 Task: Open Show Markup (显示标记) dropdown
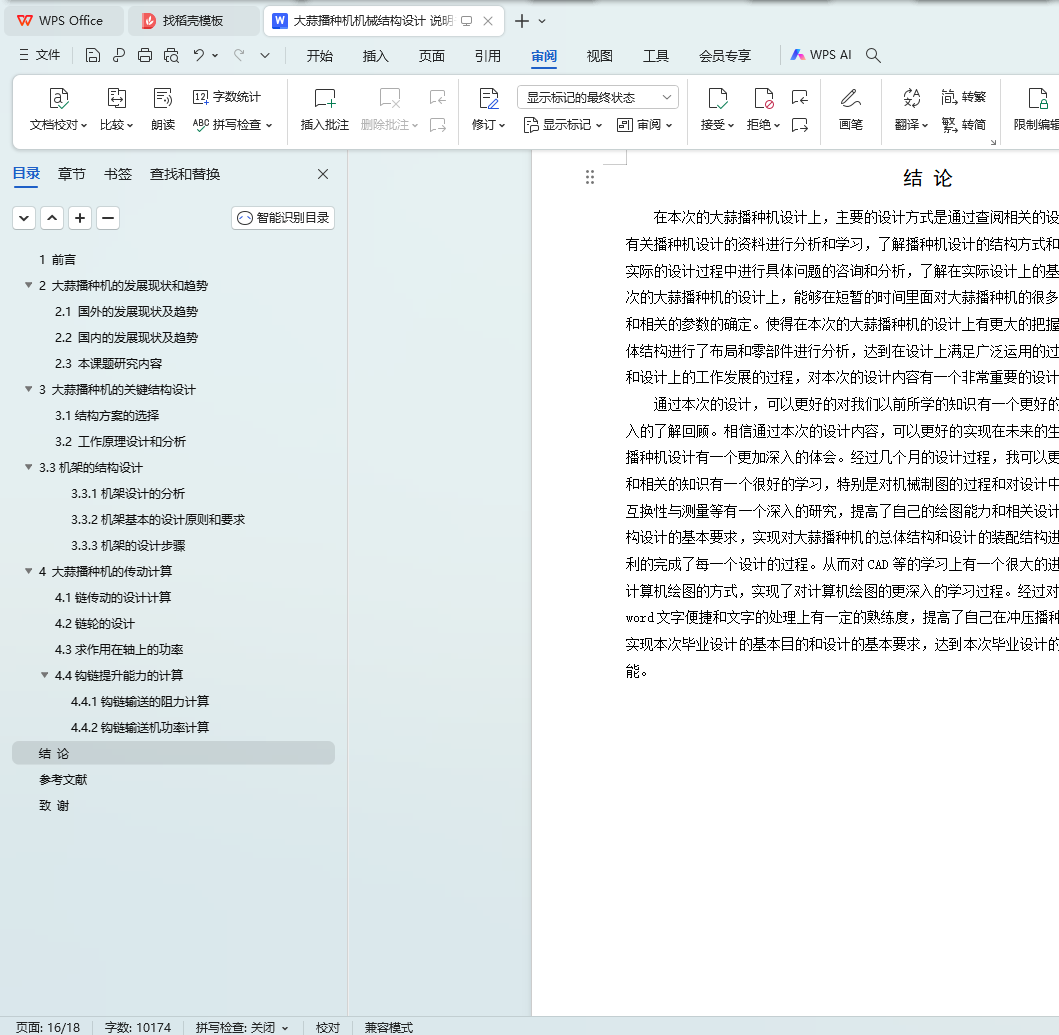pyautogui.click(x=563, y=125)
